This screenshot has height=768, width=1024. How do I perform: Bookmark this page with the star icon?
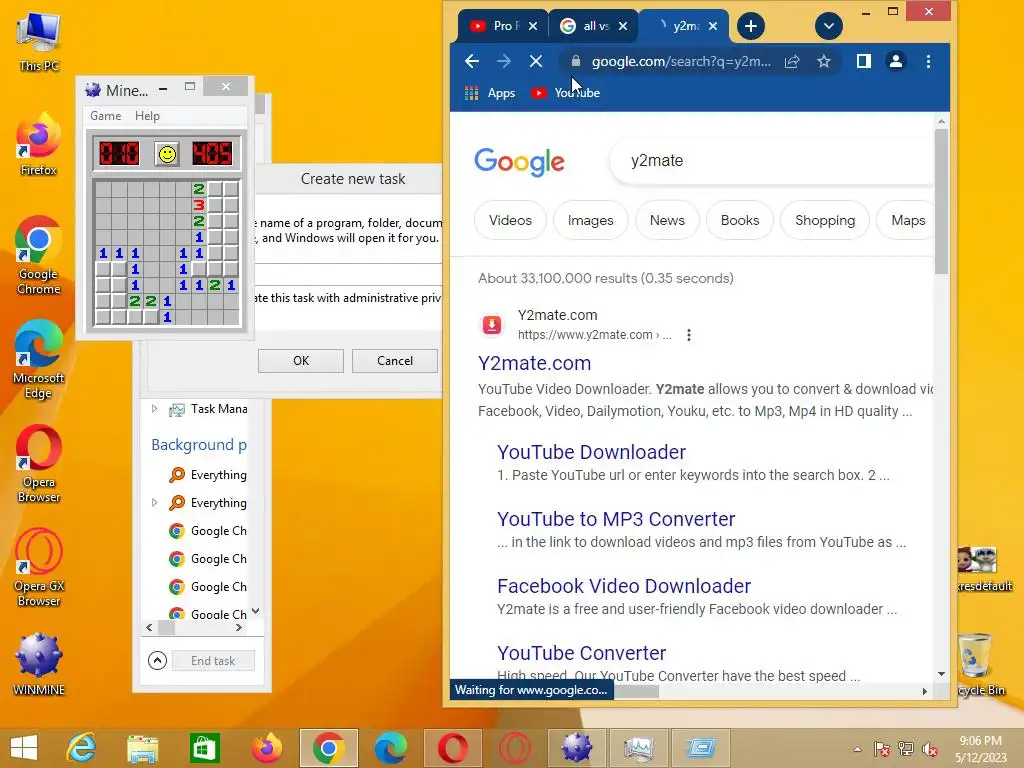coord(824,61)
